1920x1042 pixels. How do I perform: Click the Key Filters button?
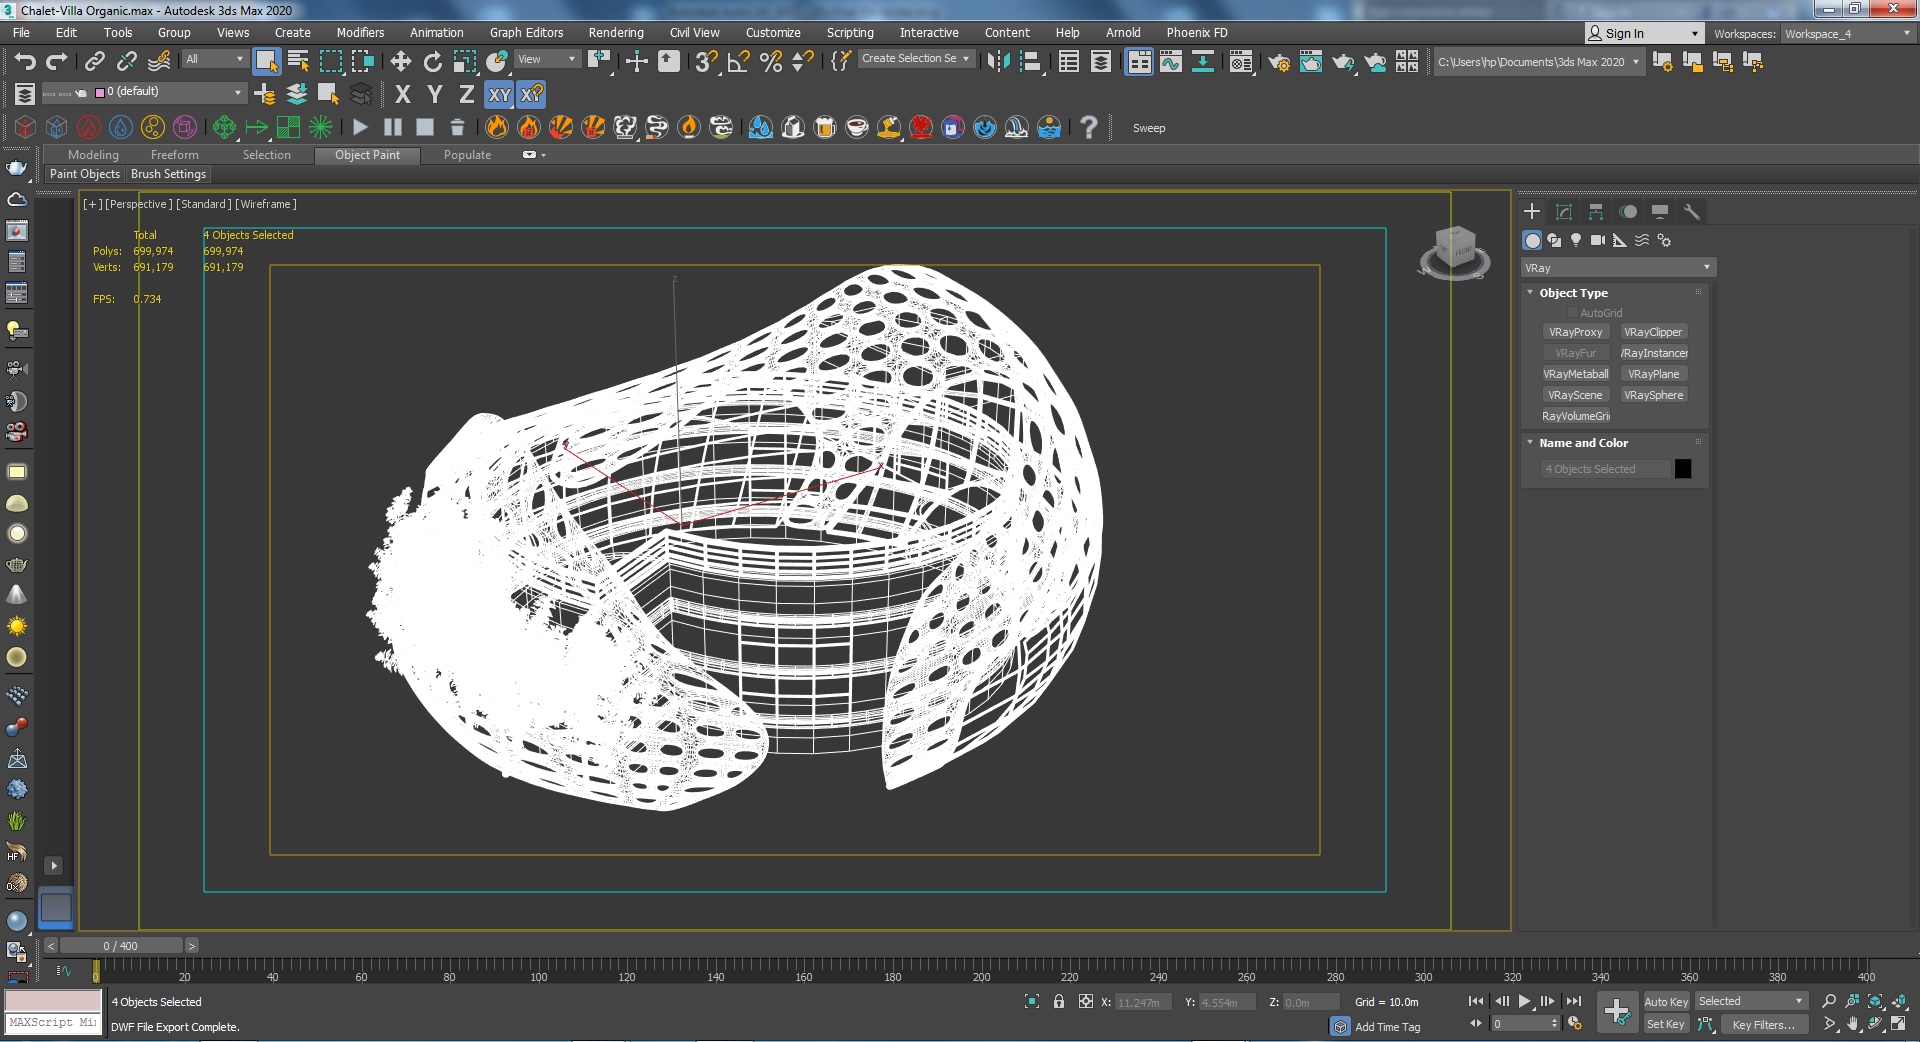[x=1763, y=1025]
